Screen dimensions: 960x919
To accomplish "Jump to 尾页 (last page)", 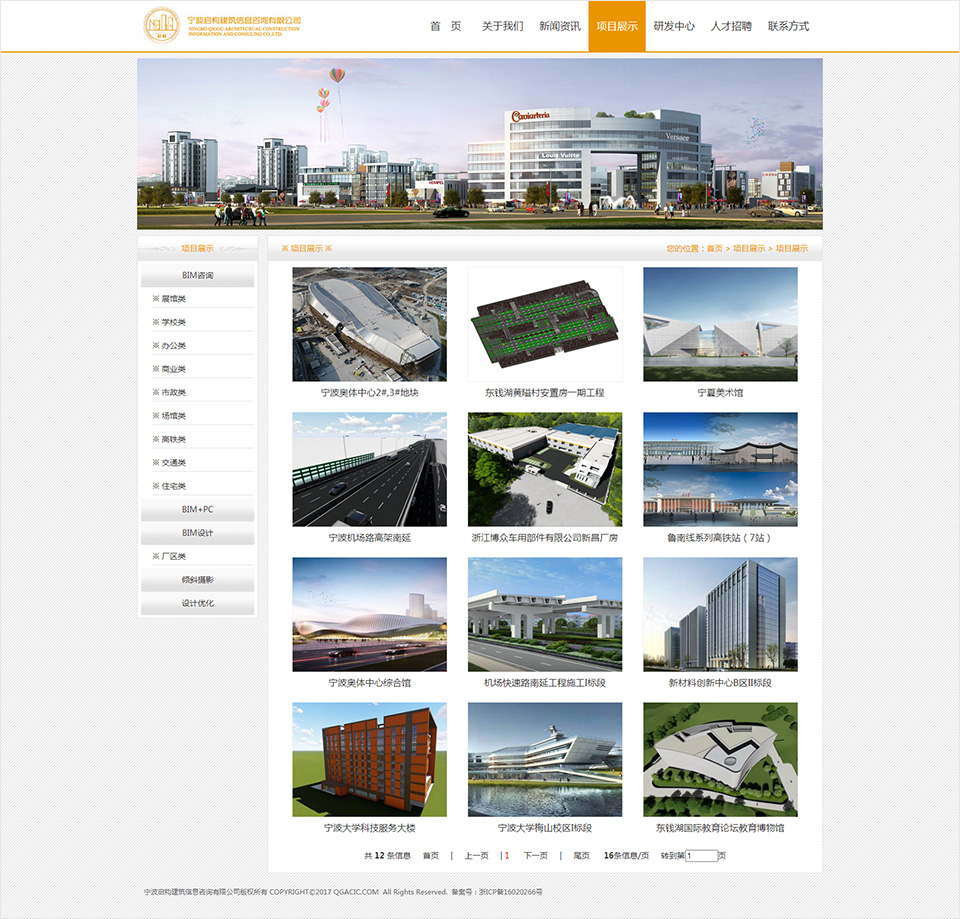I will tap(584, 855).
